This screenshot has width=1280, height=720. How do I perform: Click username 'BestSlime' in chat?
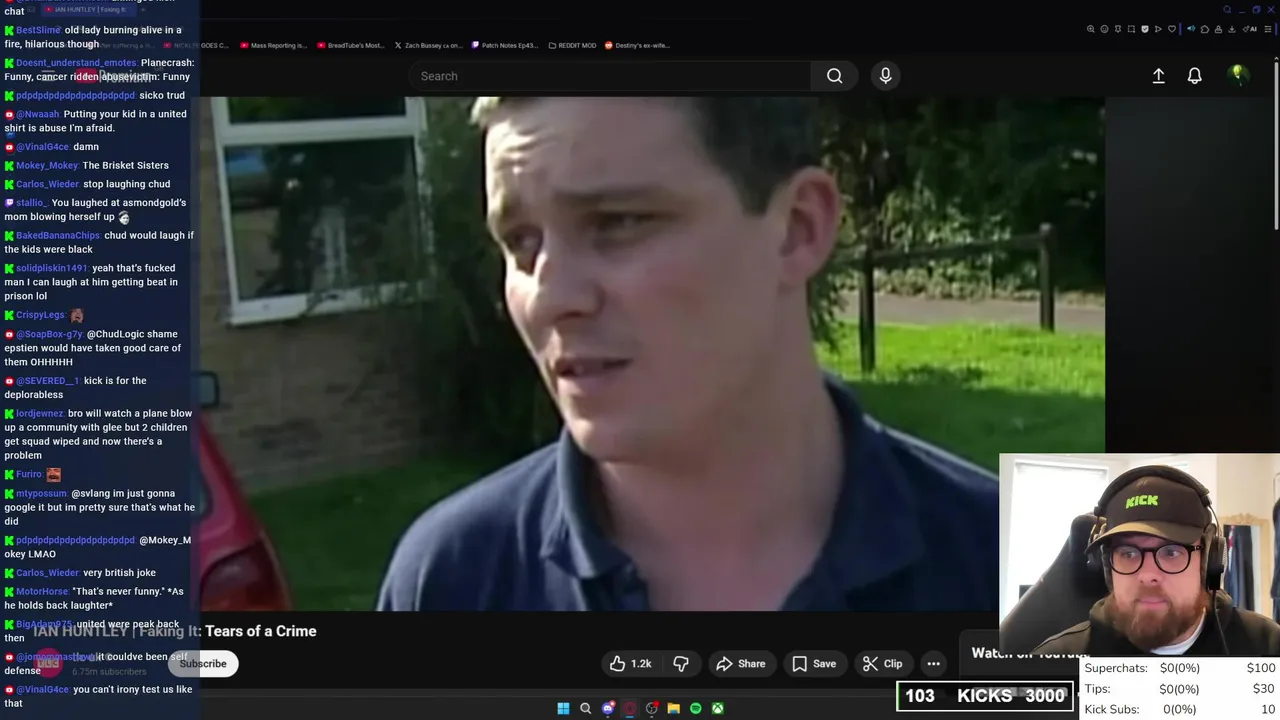click(38, 31)
